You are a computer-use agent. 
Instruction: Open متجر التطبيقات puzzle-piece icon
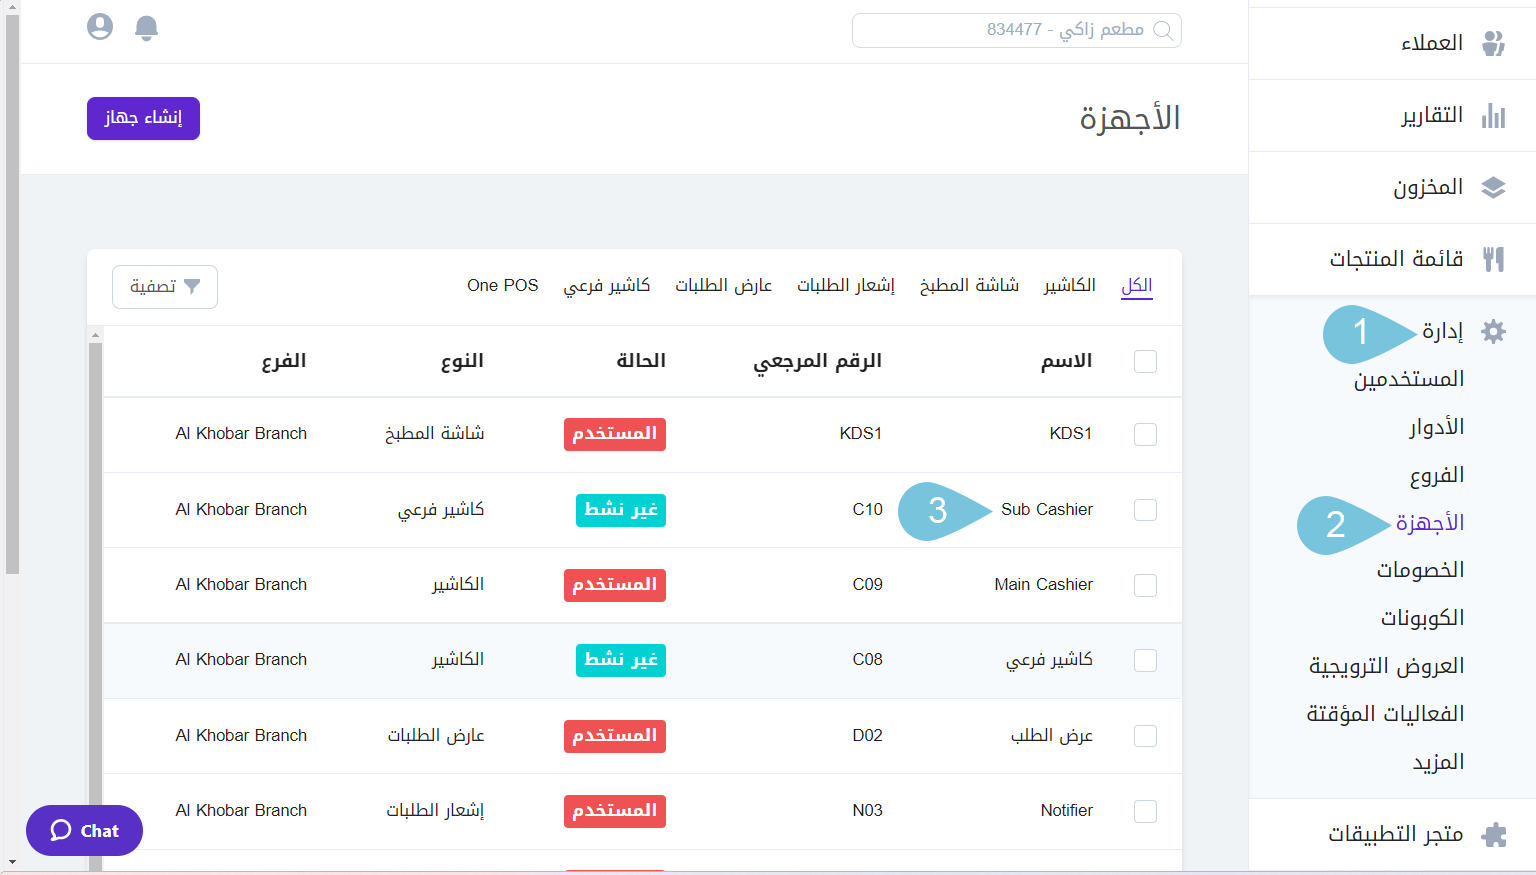pos(1495,833)
